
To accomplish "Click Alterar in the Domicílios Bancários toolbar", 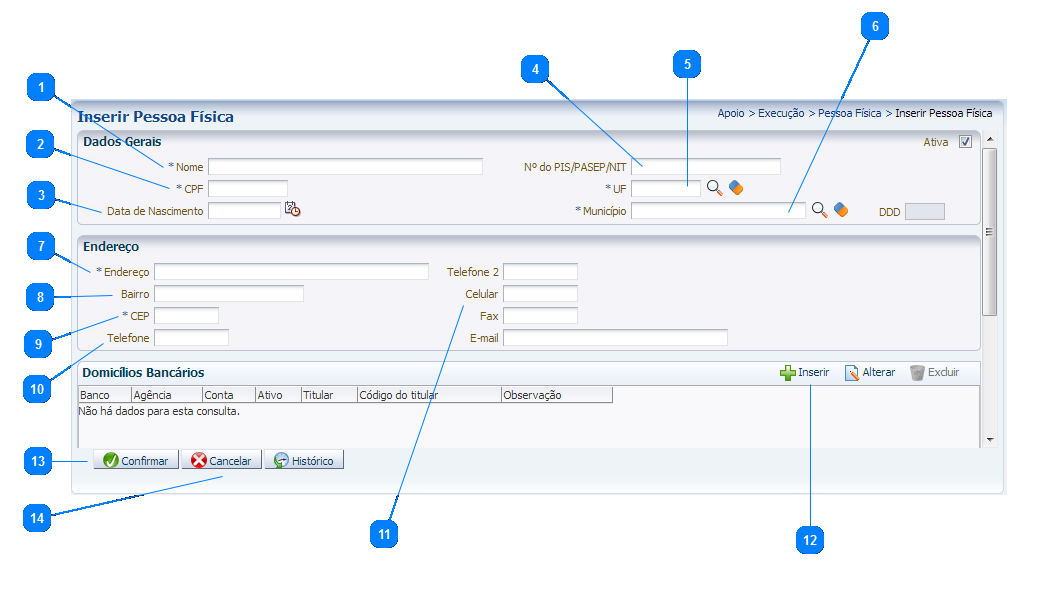I will [x=869, y=372].
